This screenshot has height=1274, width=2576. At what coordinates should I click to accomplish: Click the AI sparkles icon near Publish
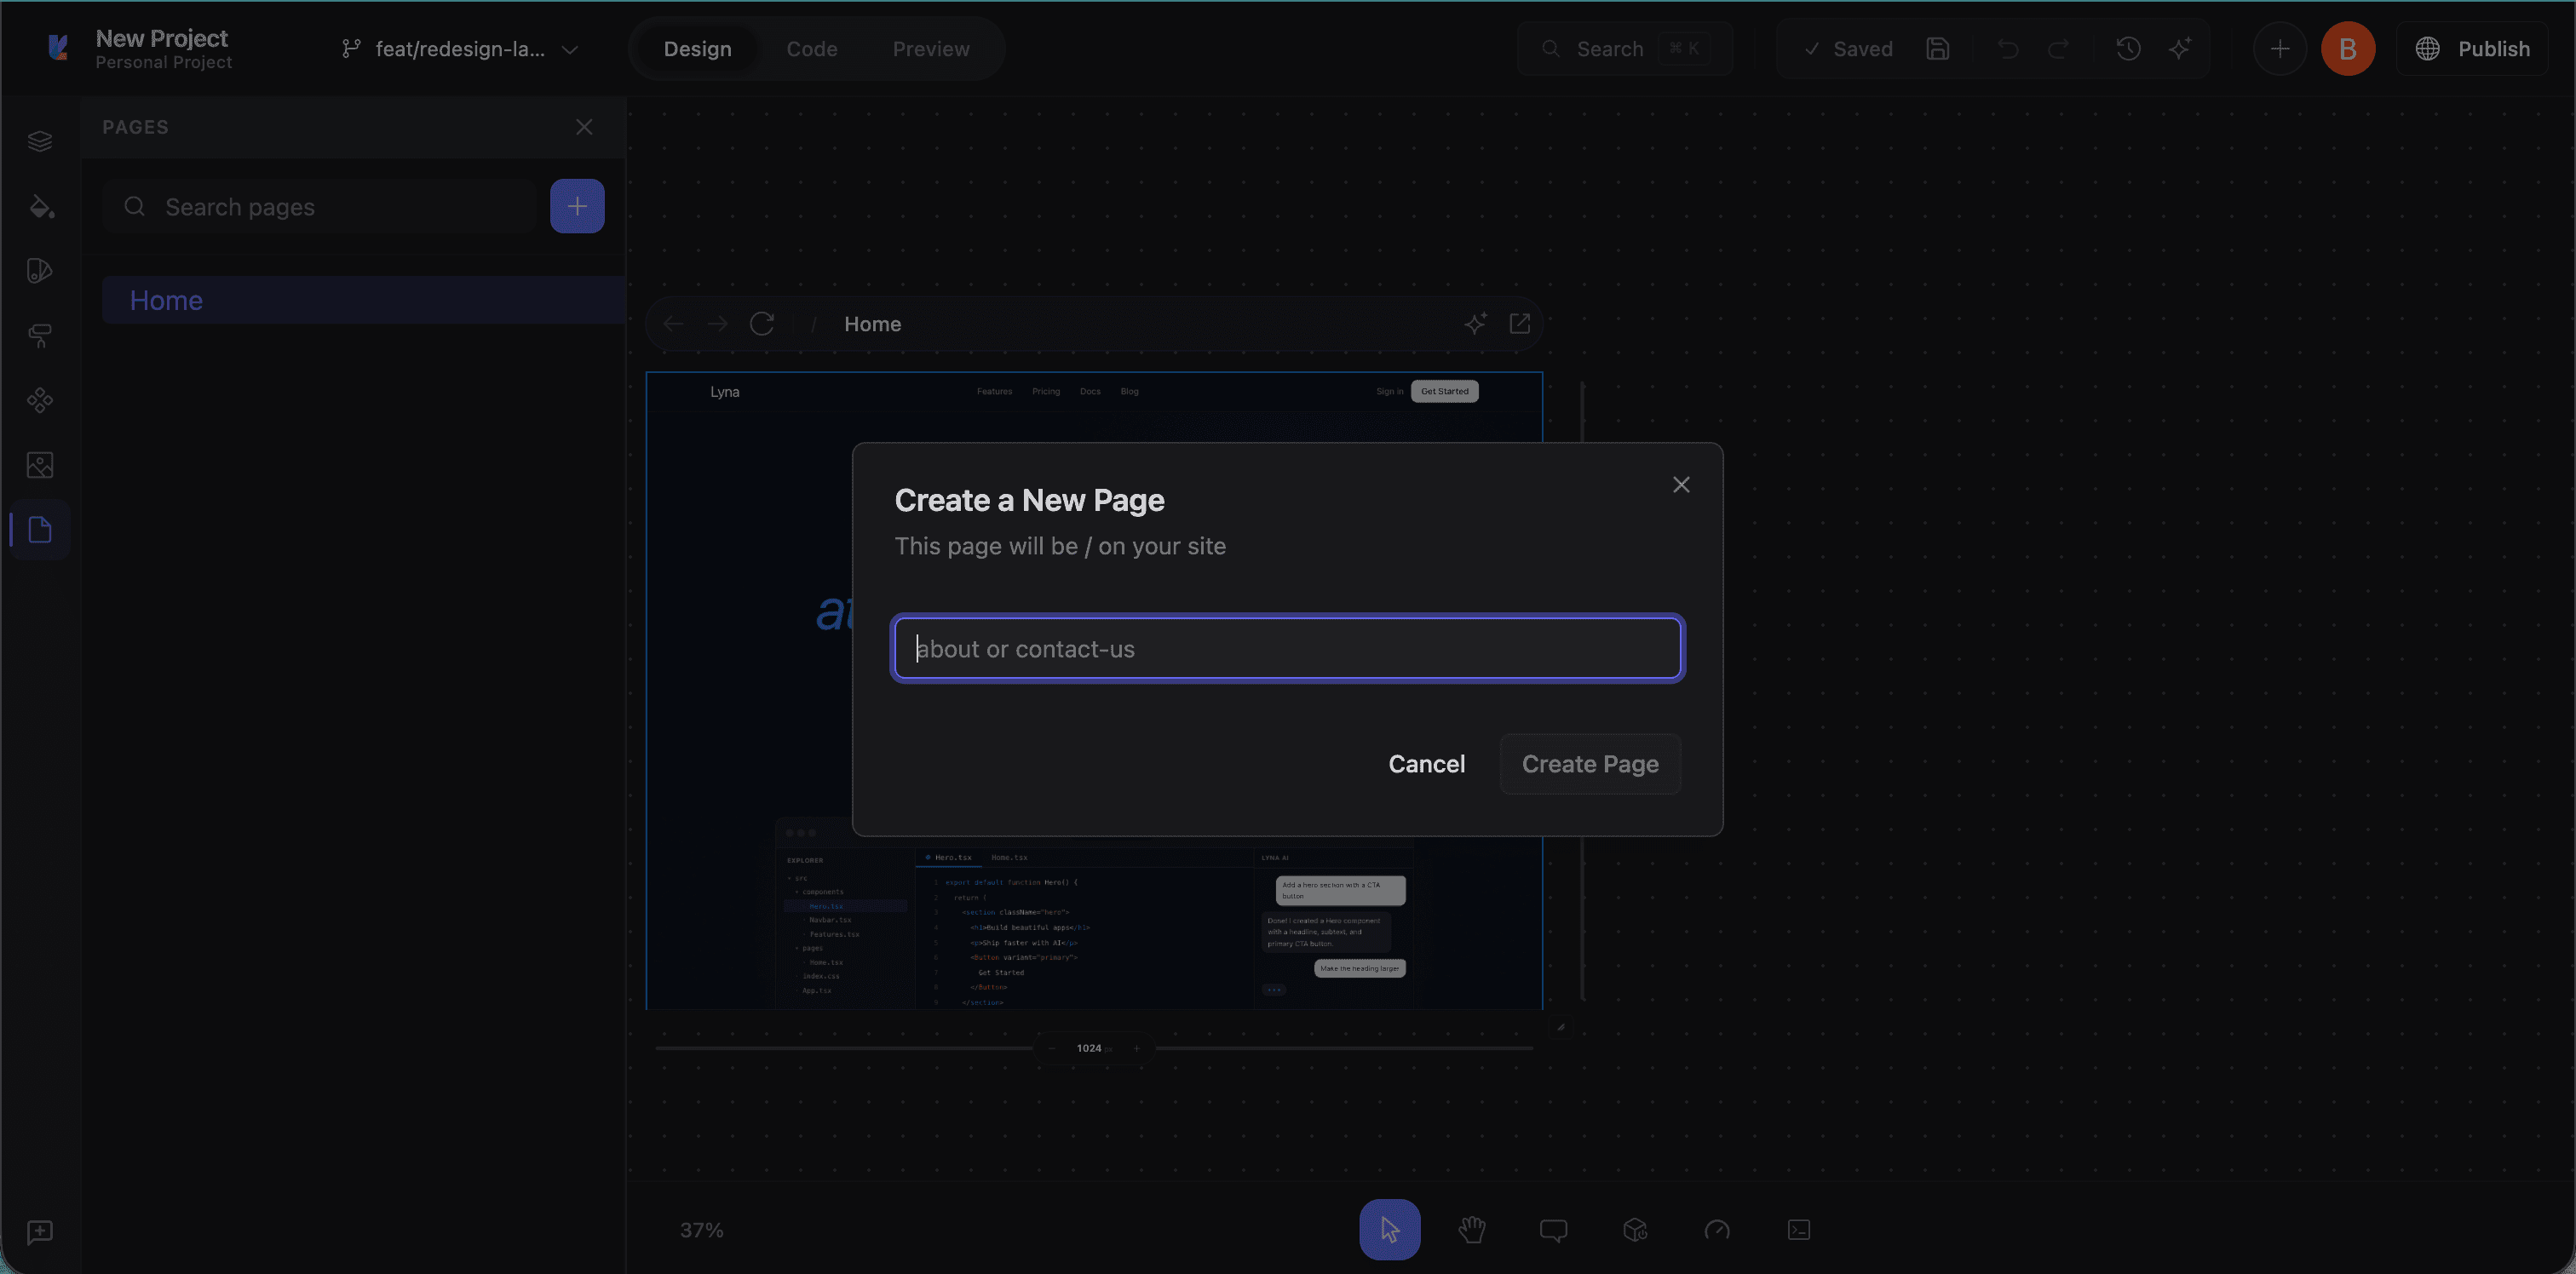[2182, 48]
